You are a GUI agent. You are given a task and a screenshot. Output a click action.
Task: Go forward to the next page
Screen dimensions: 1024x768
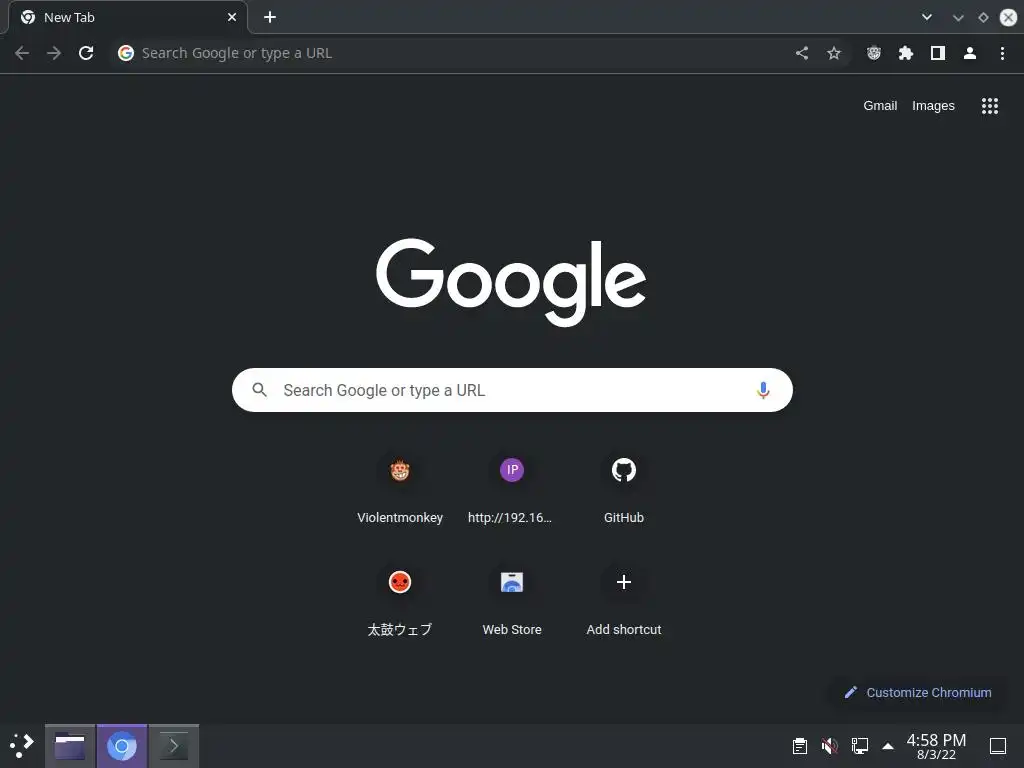(x=54, y=53)
